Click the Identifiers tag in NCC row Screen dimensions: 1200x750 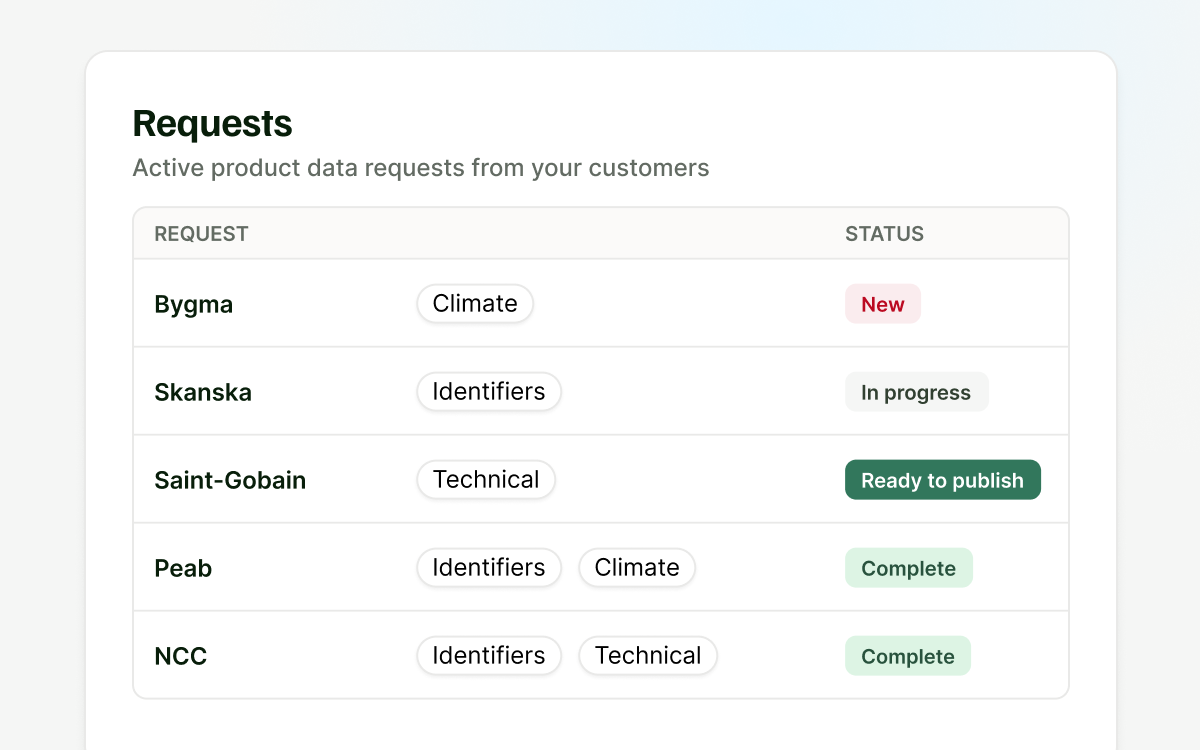[x=489, y=655]
